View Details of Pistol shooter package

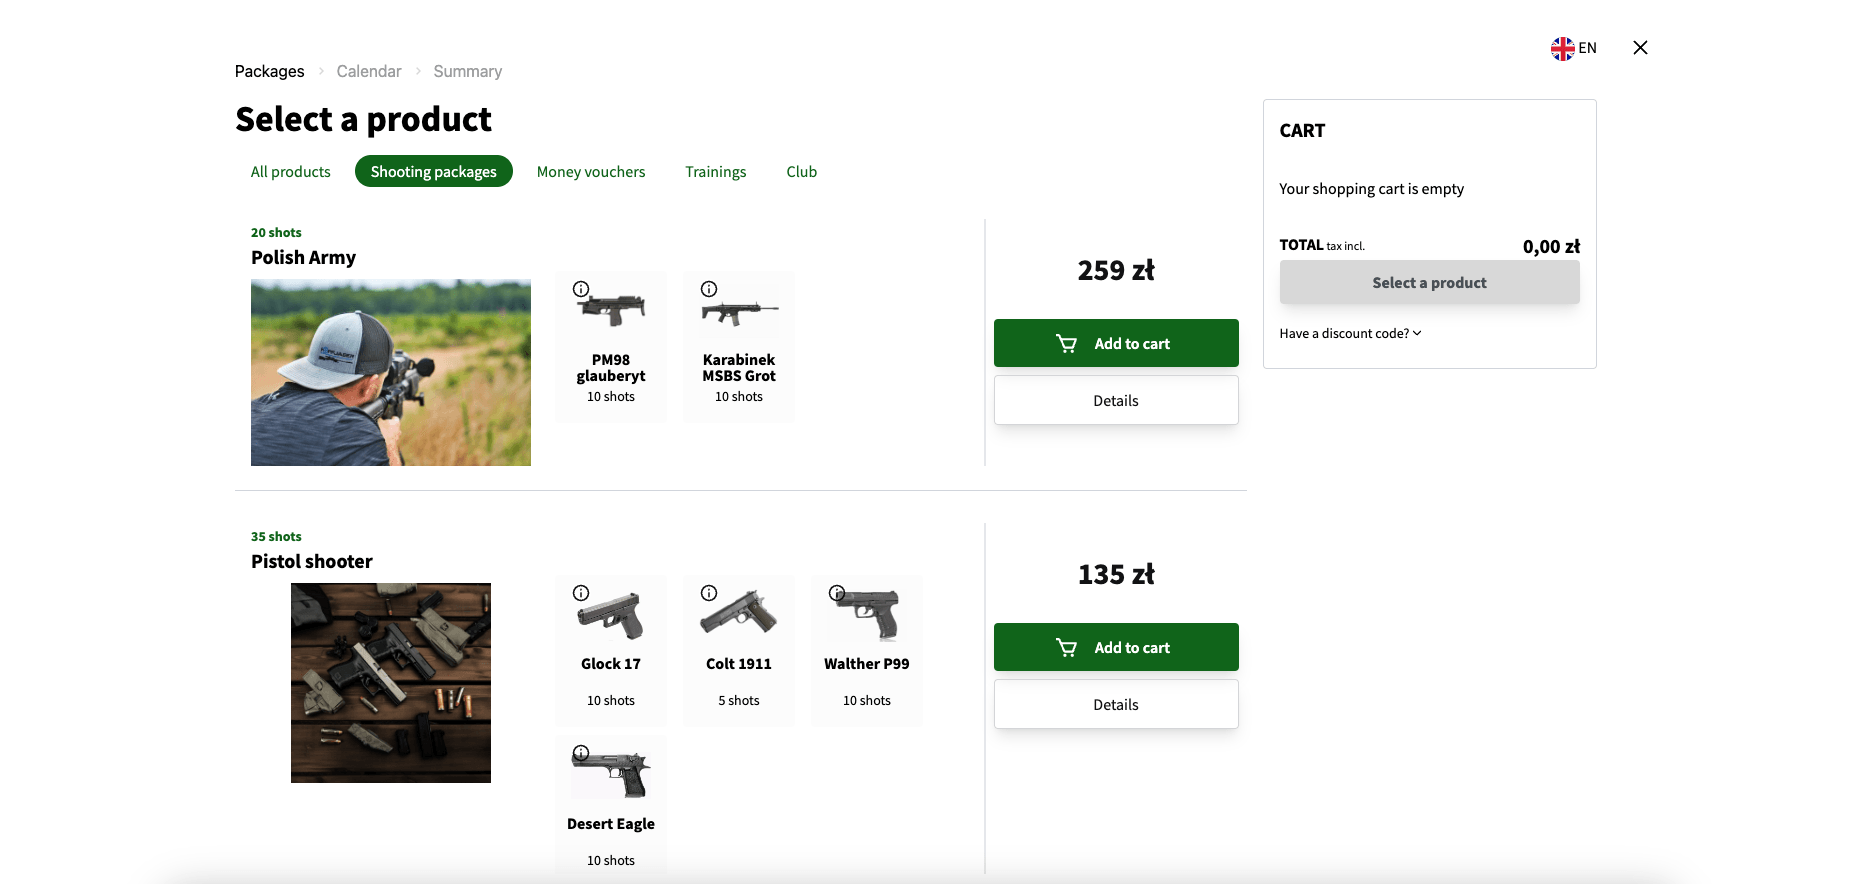click(x=1116, y=704)
